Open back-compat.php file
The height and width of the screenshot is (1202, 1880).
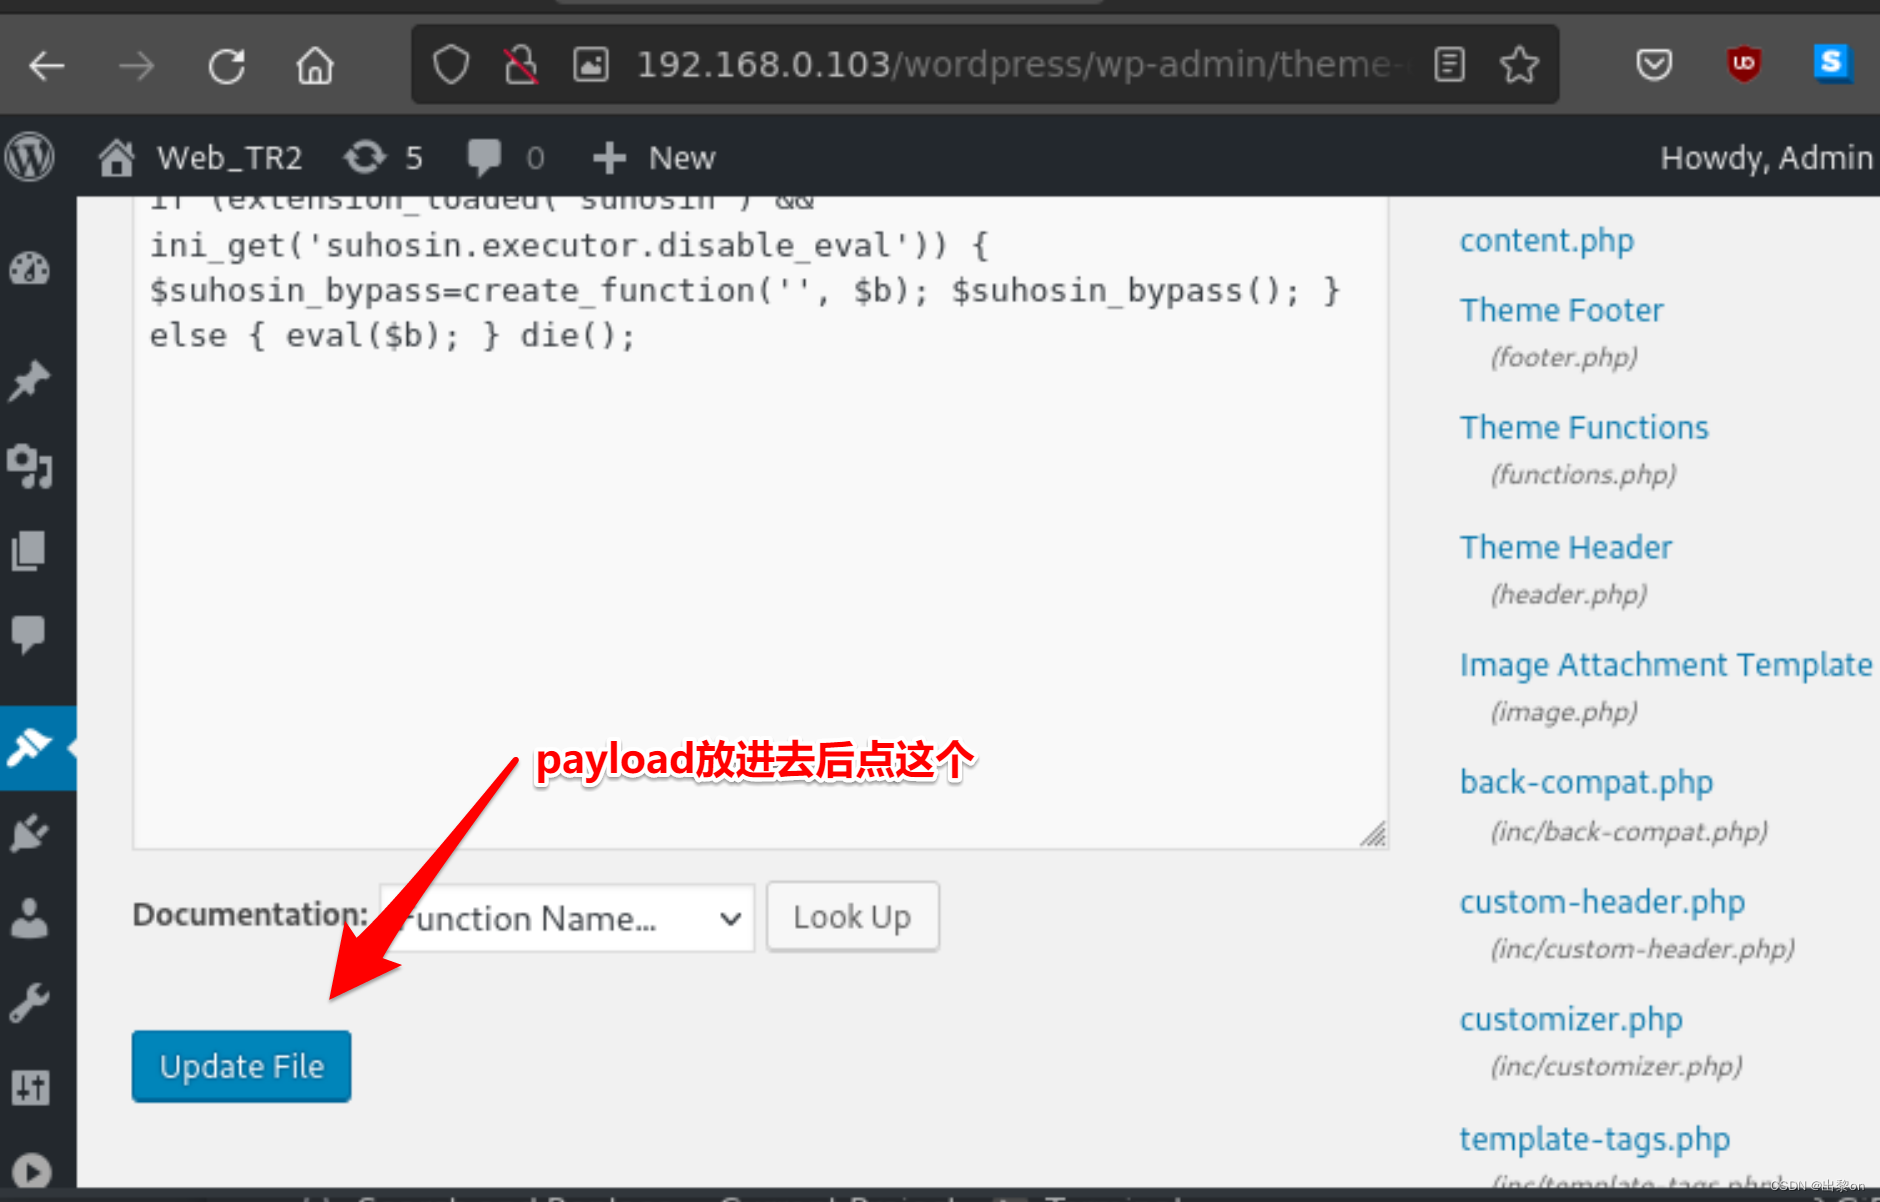pyautogui.click(x=1586, y=782)
